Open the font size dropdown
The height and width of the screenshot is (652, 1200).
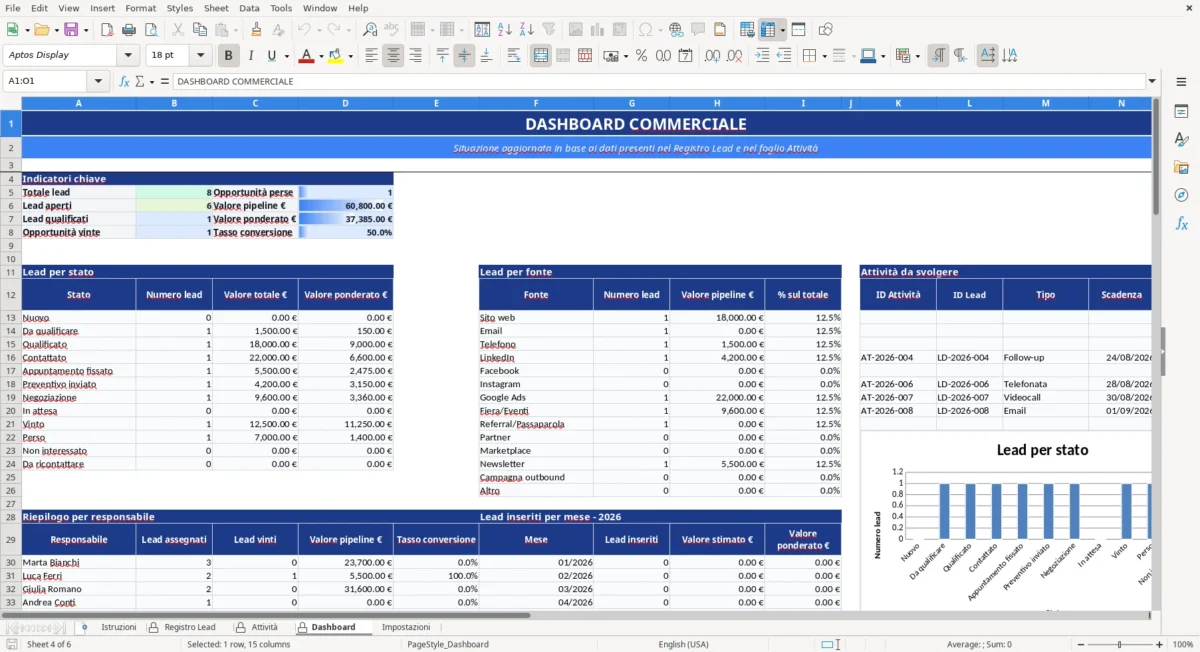pos(200,56)
